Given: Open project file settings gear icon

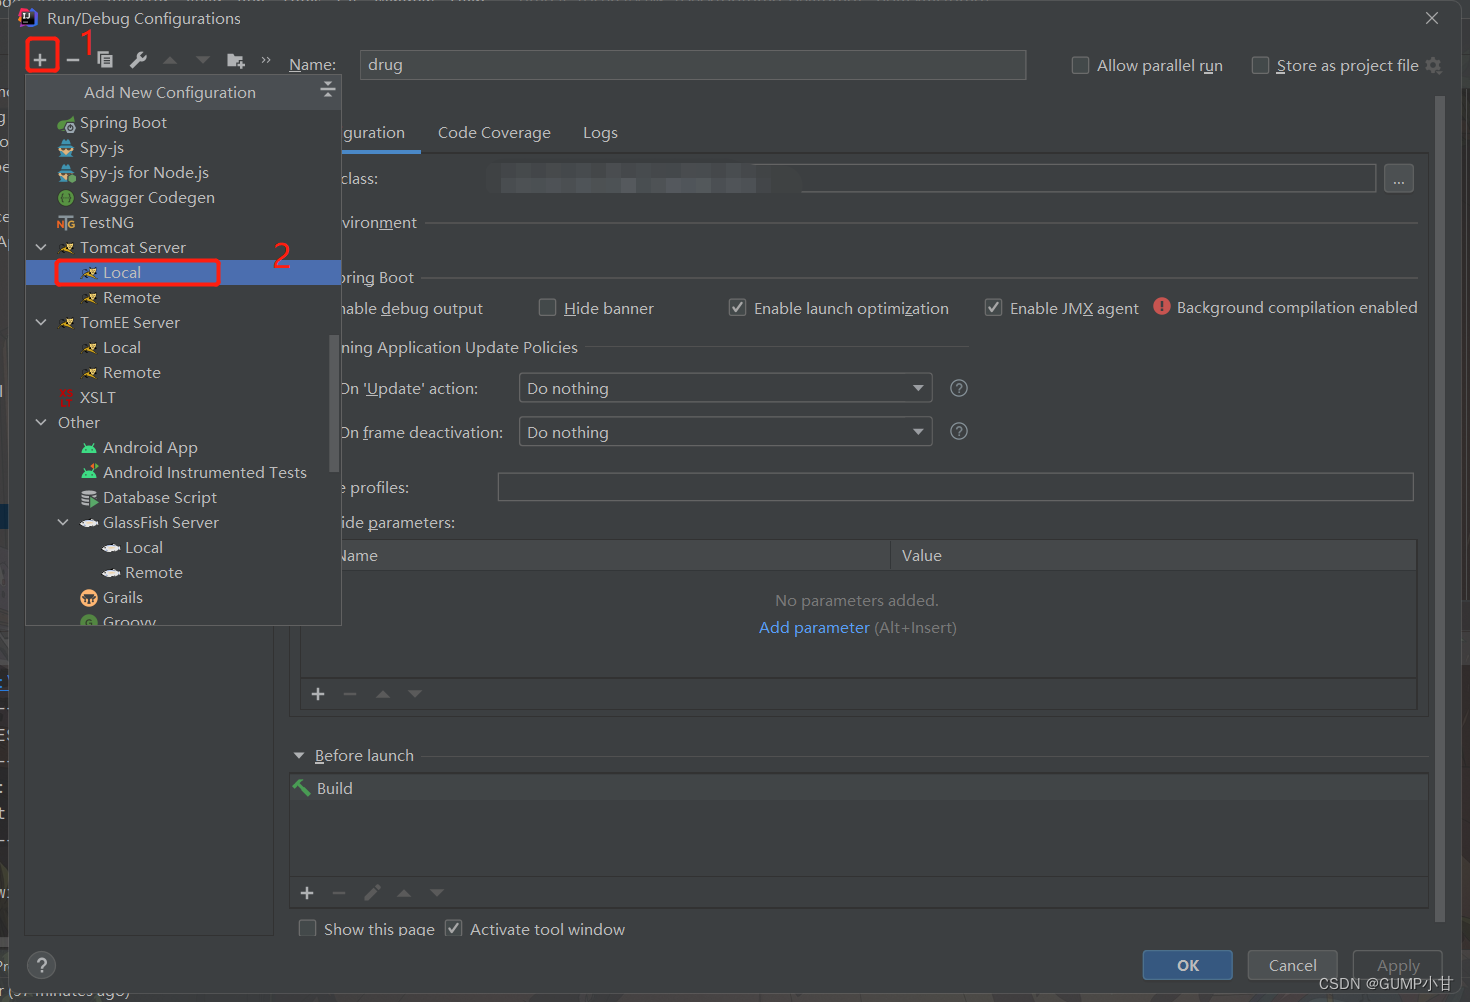Looking at the screenshot, I should (1434, 65).
